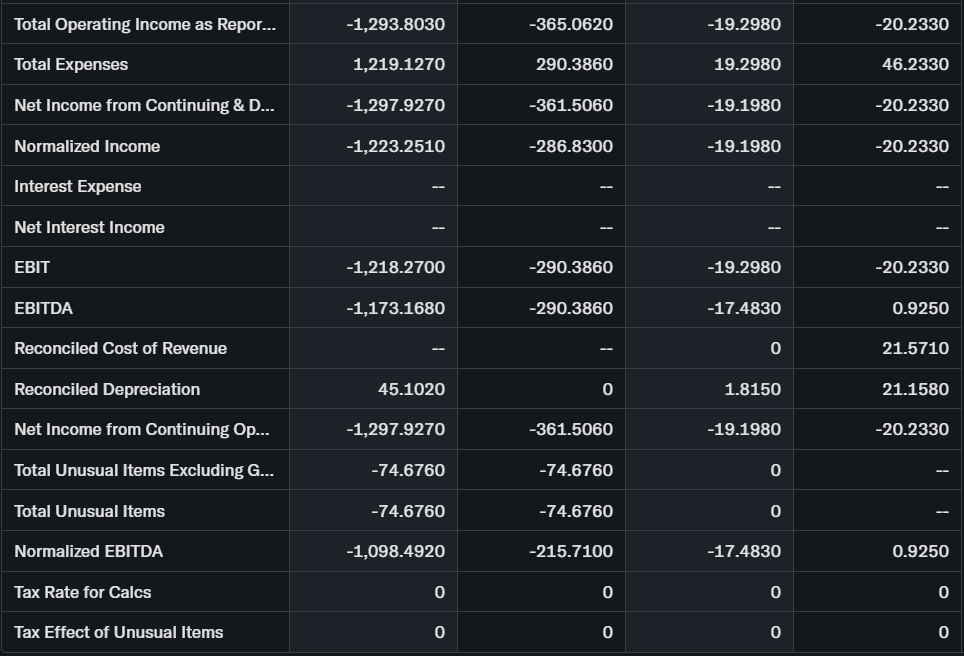Screen dimensions: 964x656
Task: Select the Tax Effect of Unusual Items label
Action: click(118, 632)
